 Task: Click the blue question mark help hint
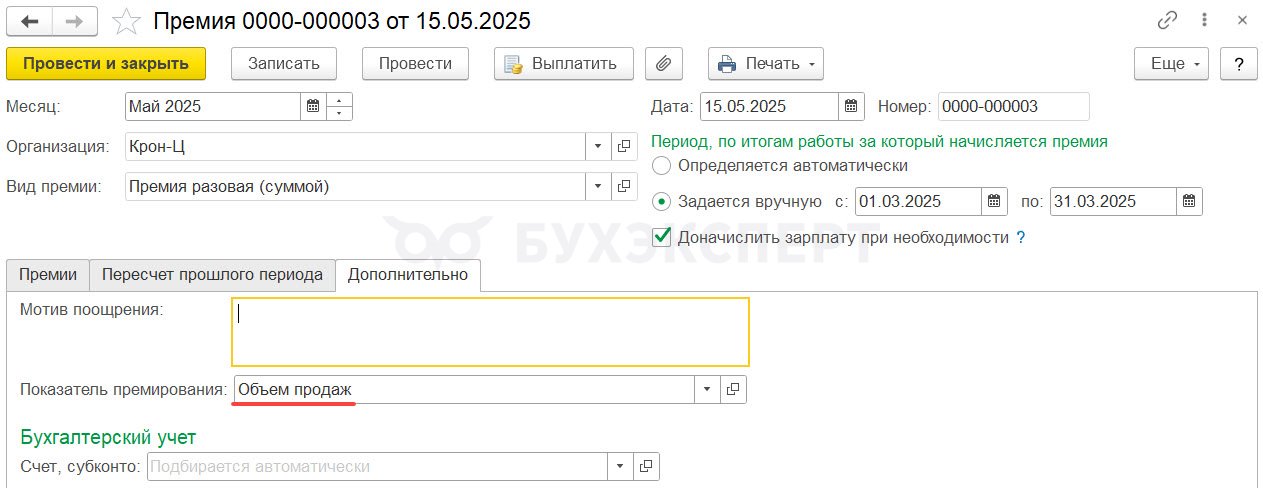1021,238
